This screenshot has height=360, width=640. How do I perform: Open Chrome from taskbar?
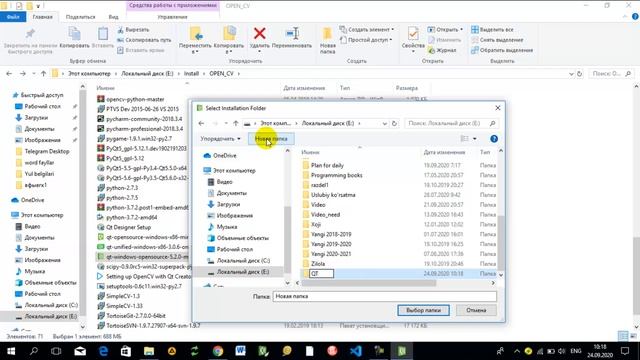coord(218,351)
